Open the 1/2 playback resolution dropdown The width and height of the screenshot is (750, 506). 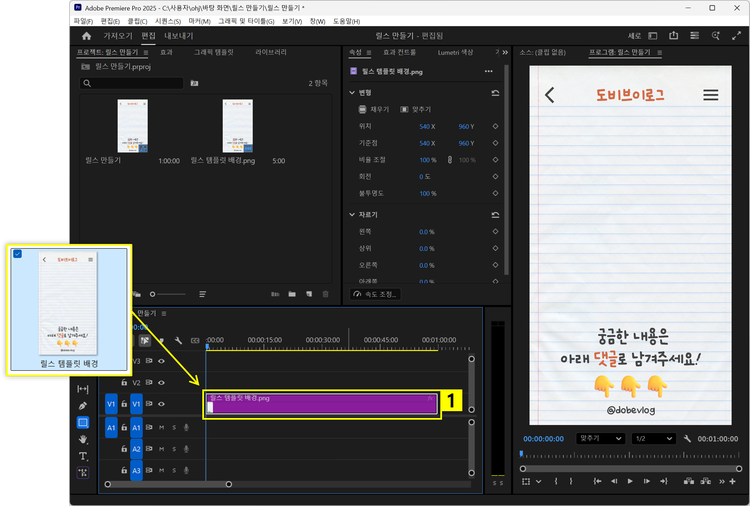point(652,439)
